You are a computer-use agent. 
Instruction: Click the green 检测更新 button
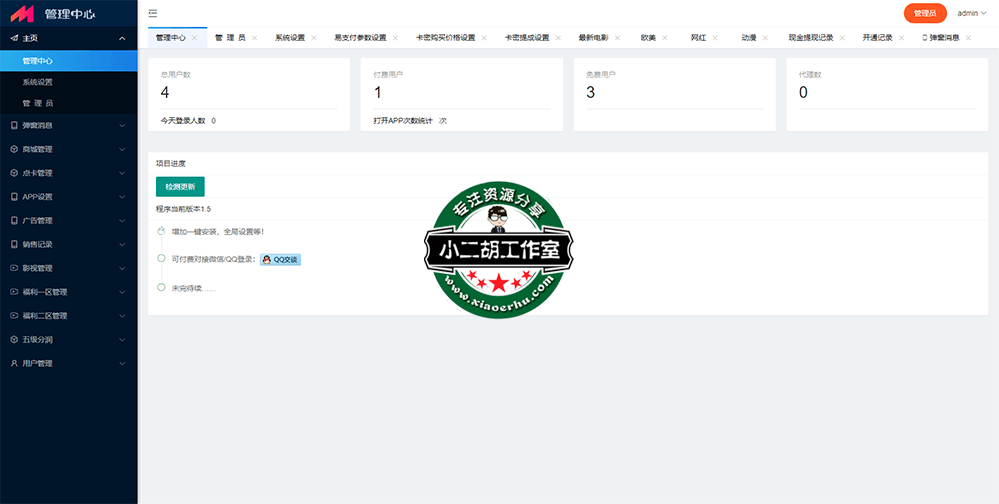pos(180,187)
